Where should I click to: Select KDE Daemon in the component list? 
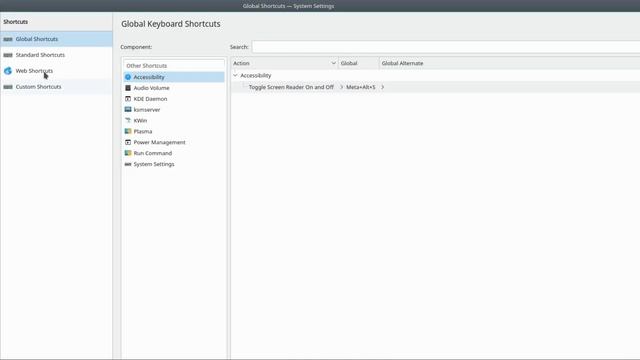click(174, 99)
